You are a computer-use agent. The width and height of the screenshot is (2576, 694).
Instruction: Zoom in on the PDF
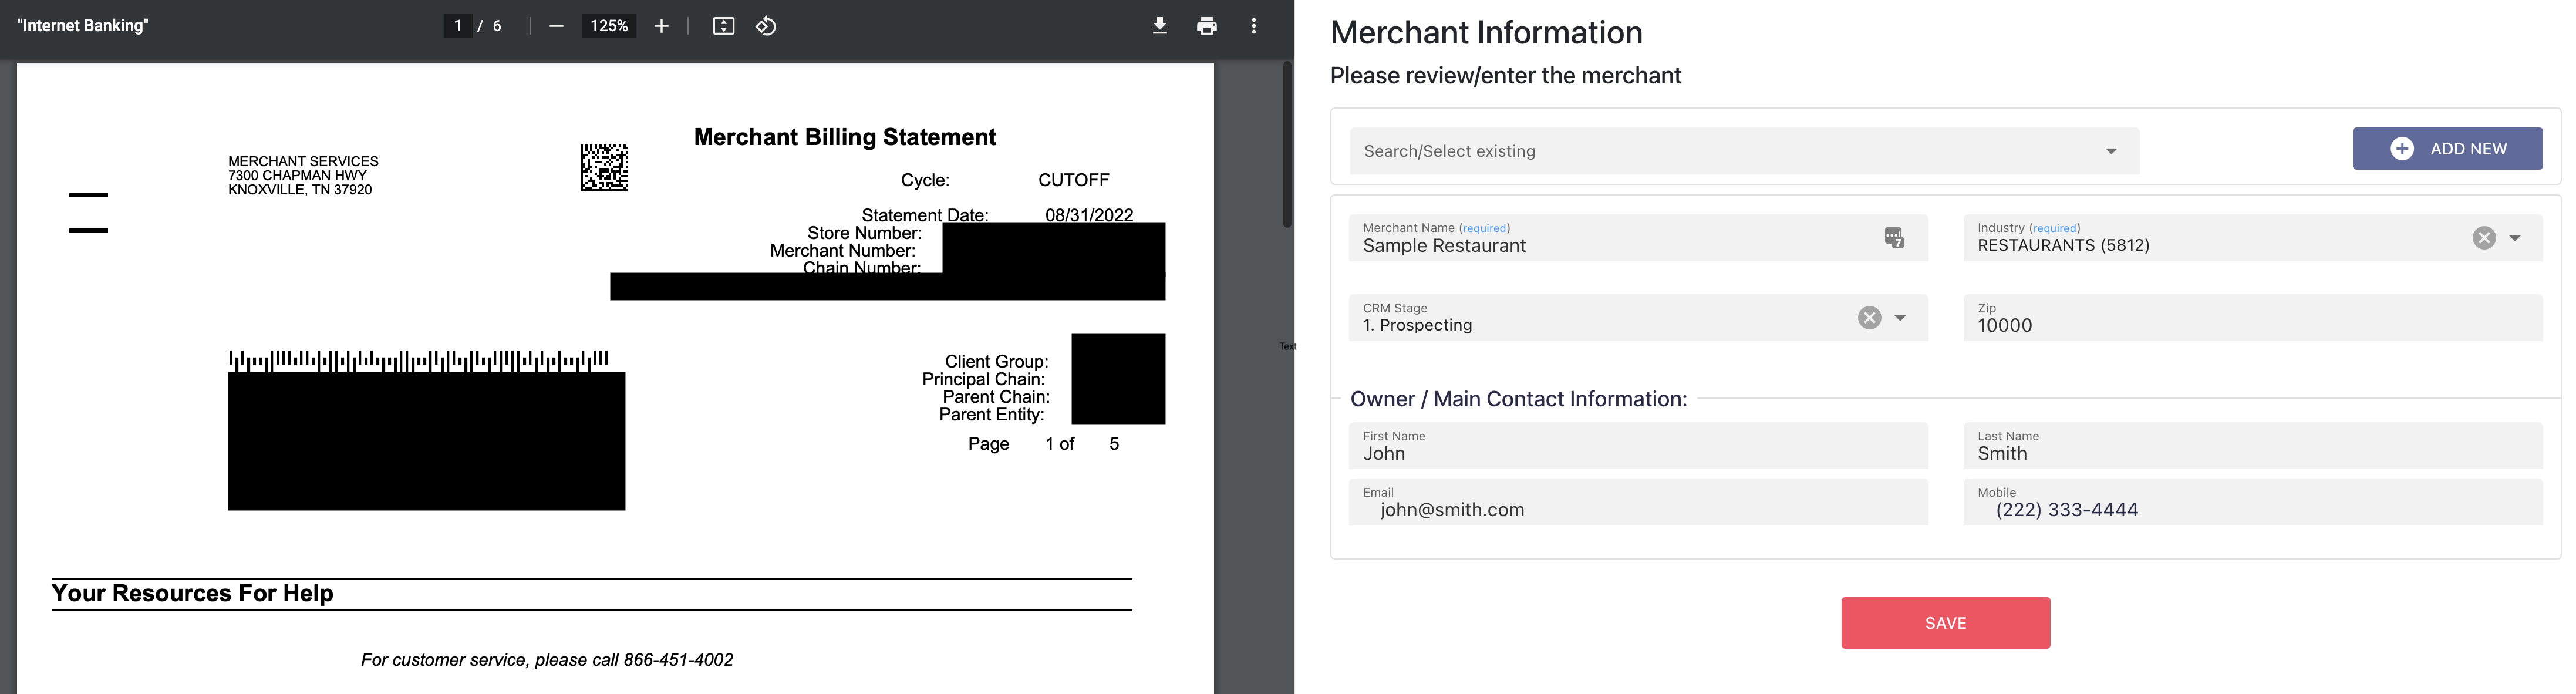[x=661, y=26]
